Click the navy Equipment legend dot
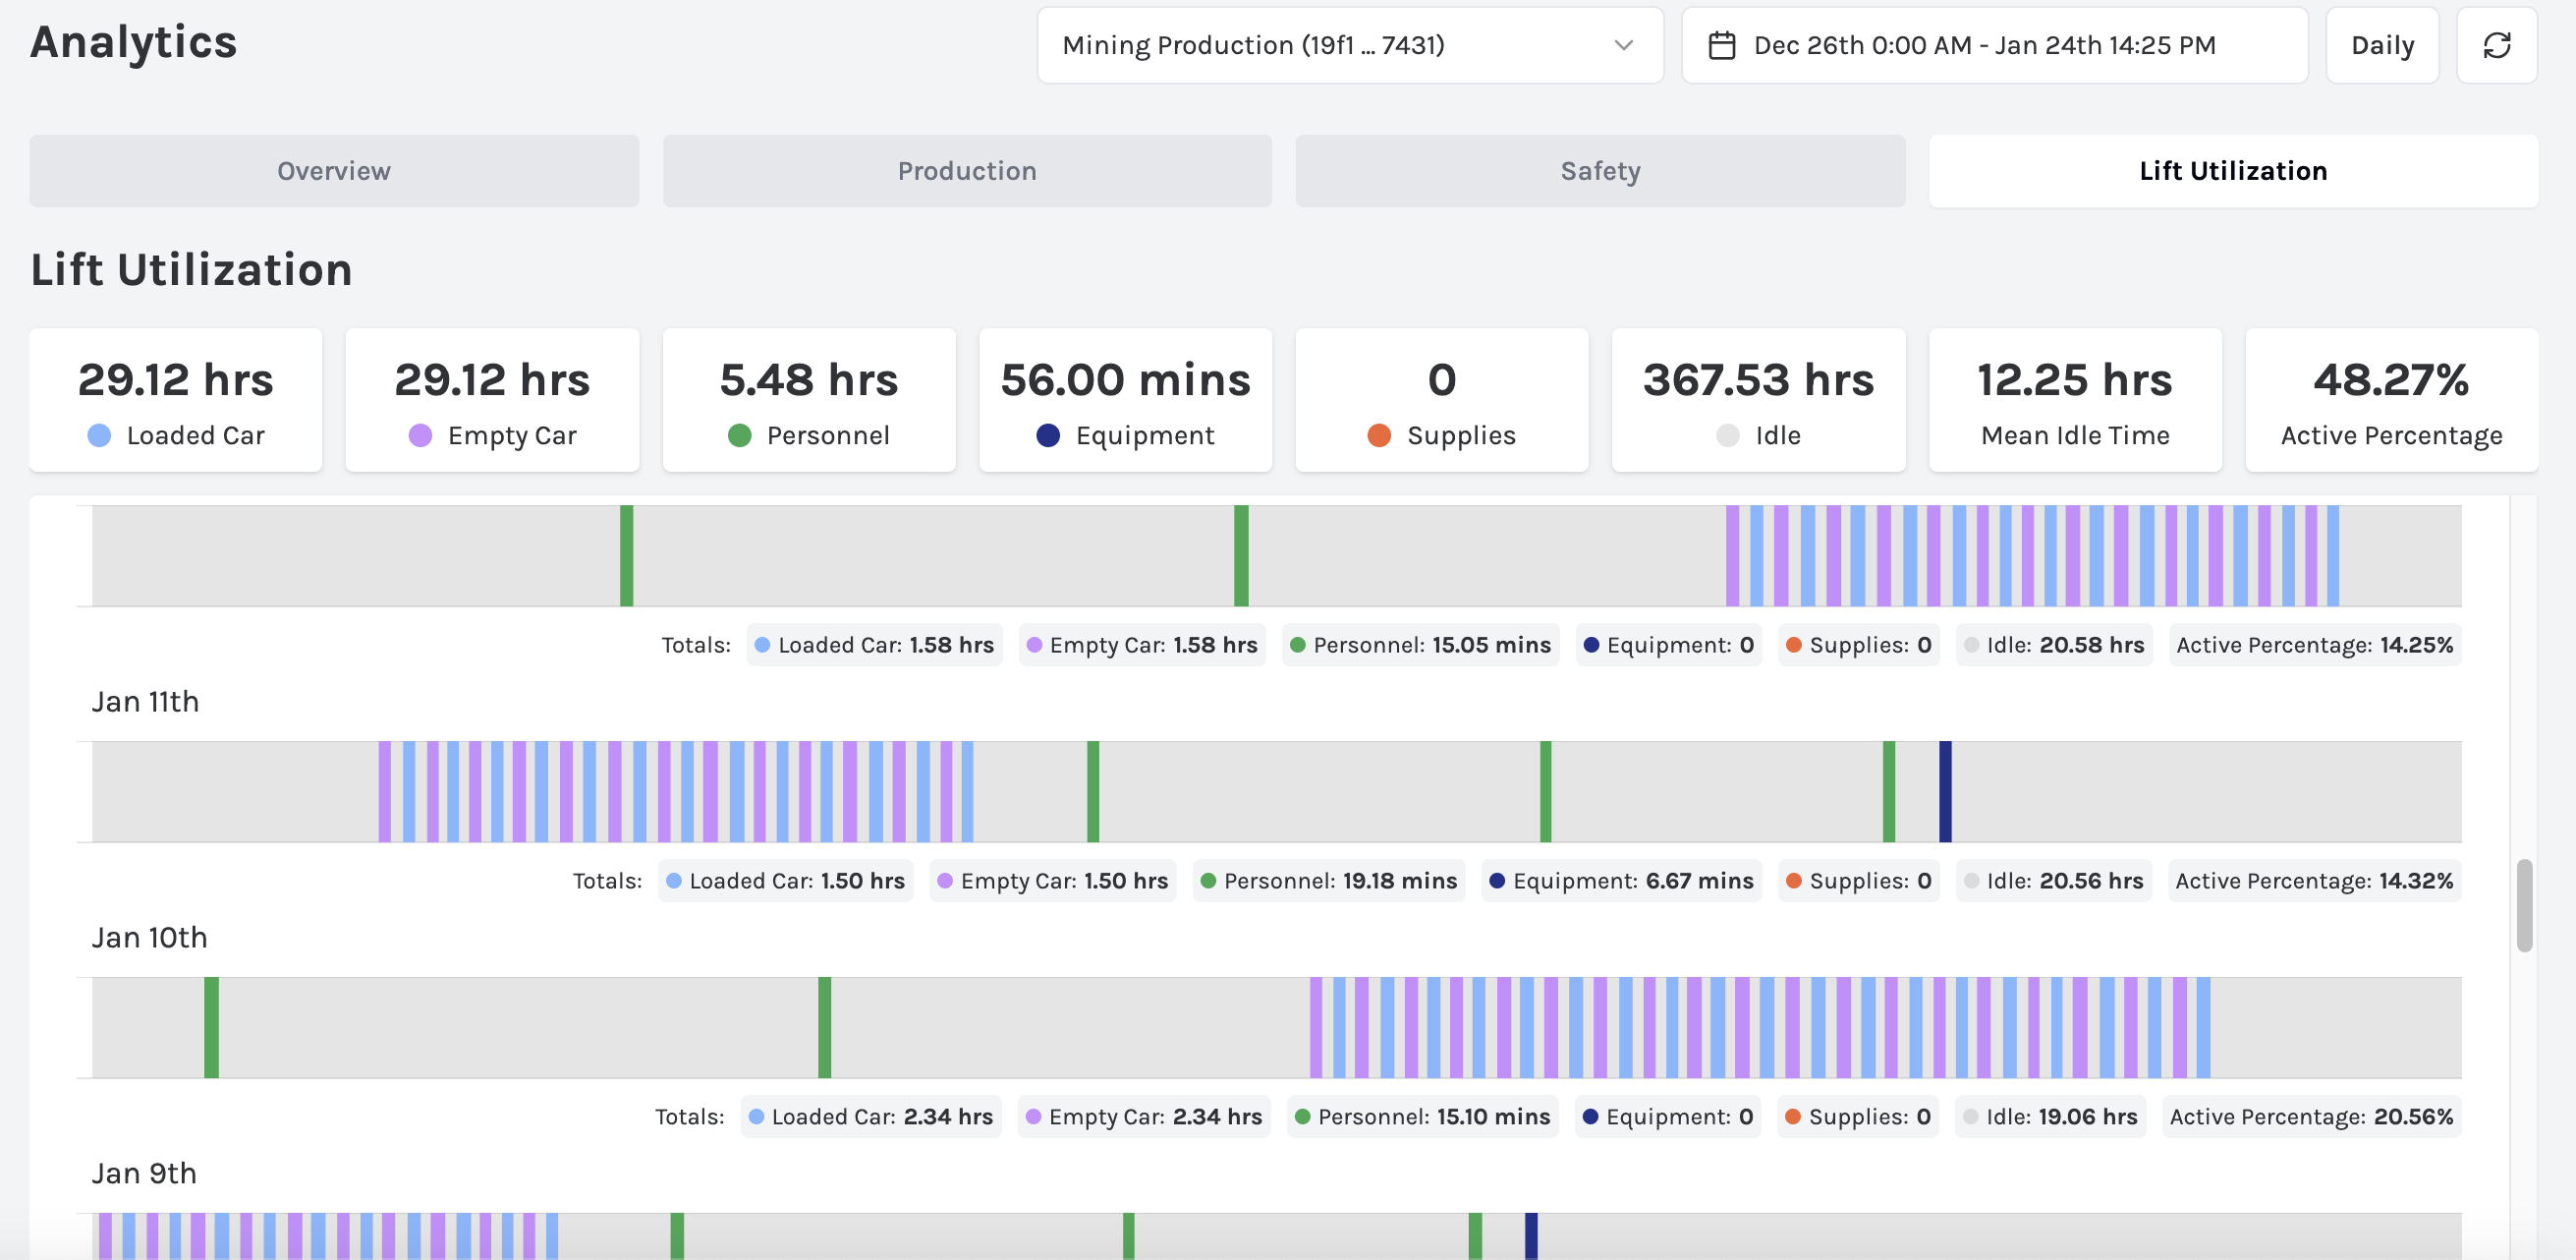This screenshot has height=1260, width=2576. coord(1047,435)
